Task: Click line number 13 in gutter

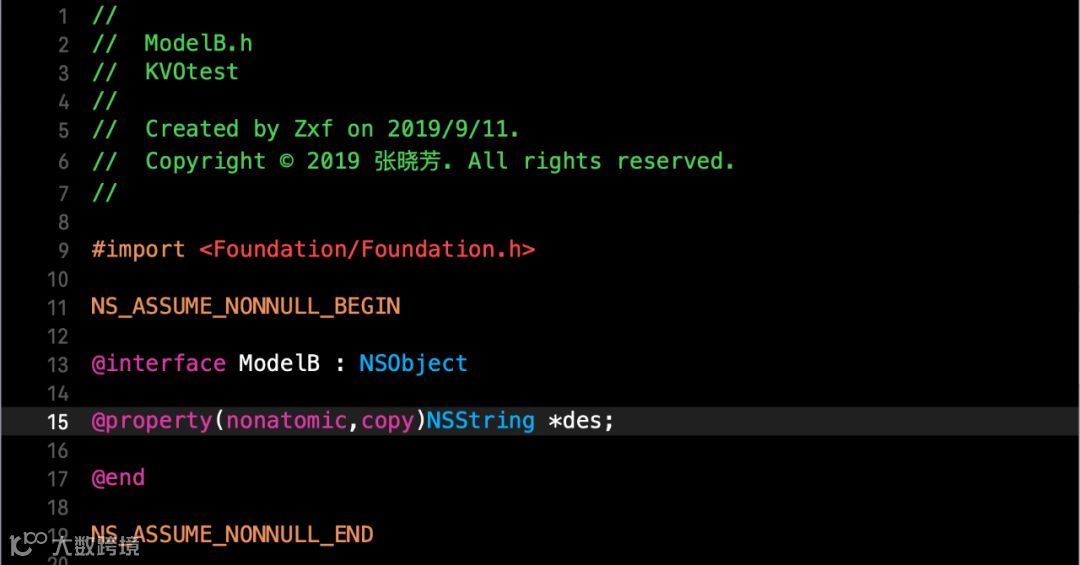Action: (x=58, y=364)
